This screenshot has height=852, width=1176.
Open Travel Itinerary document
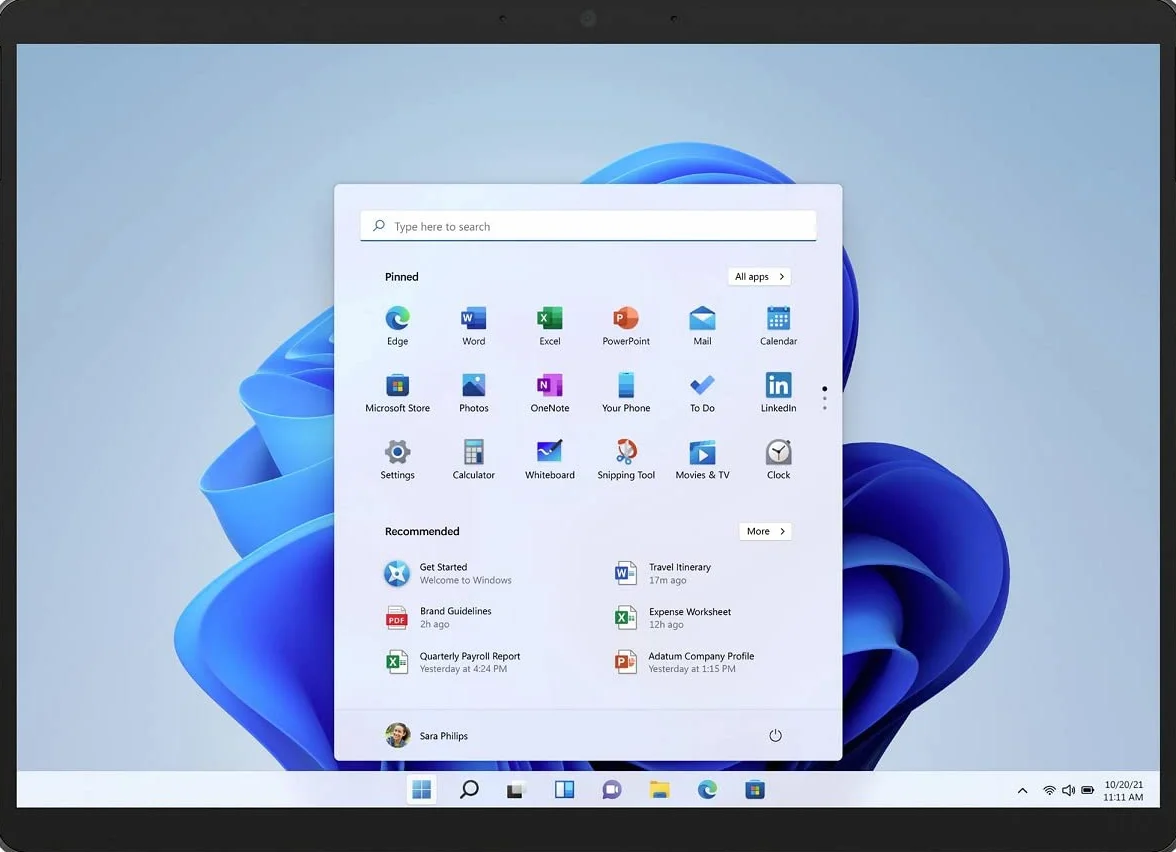pyautogui.click(x=663, y=573)
